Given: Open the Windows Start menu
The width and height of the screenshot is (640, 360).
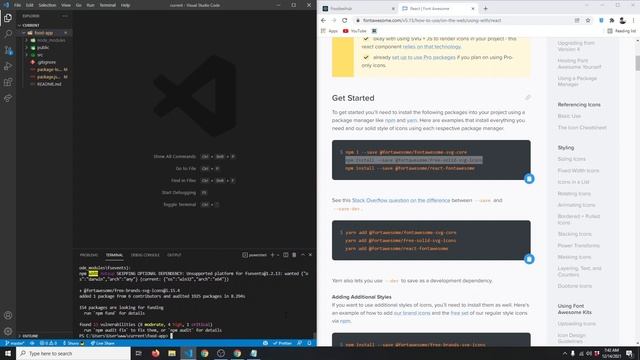Looking at the screenshot, I should (8, 353).
